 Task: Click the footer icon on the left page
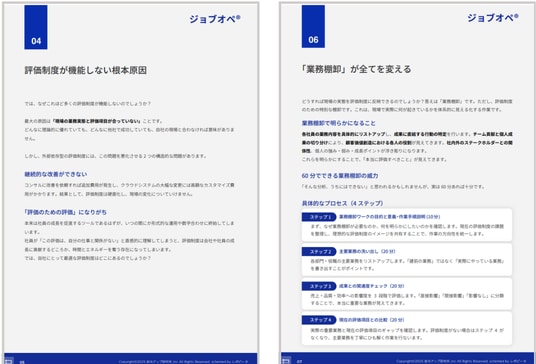9,361
